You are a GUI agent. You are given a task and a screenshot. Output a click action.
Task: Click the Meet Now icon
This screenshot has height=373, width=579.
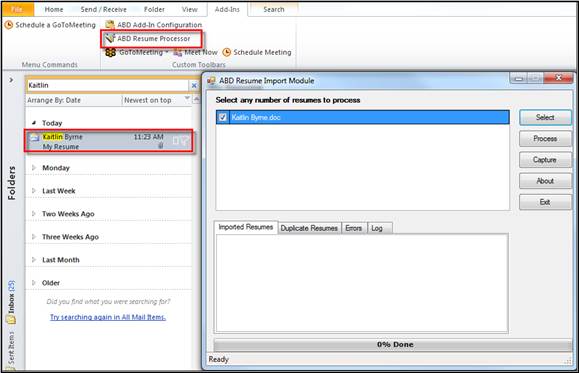(178, 52)
